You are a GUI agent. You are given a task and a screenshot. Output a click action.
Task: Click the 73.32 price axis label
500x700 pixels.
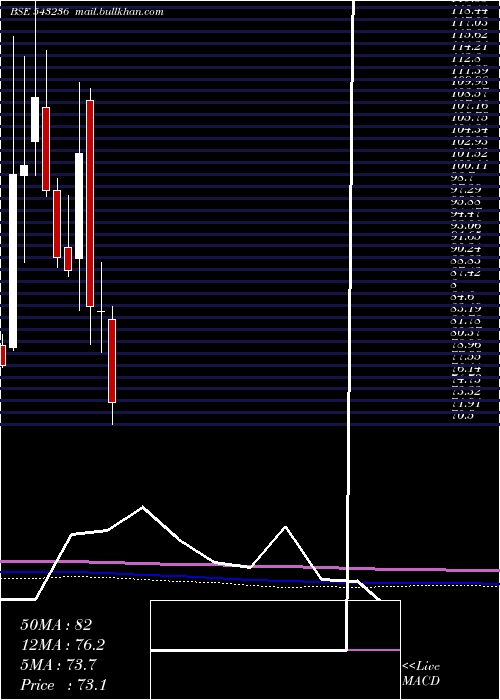point(466,392)
